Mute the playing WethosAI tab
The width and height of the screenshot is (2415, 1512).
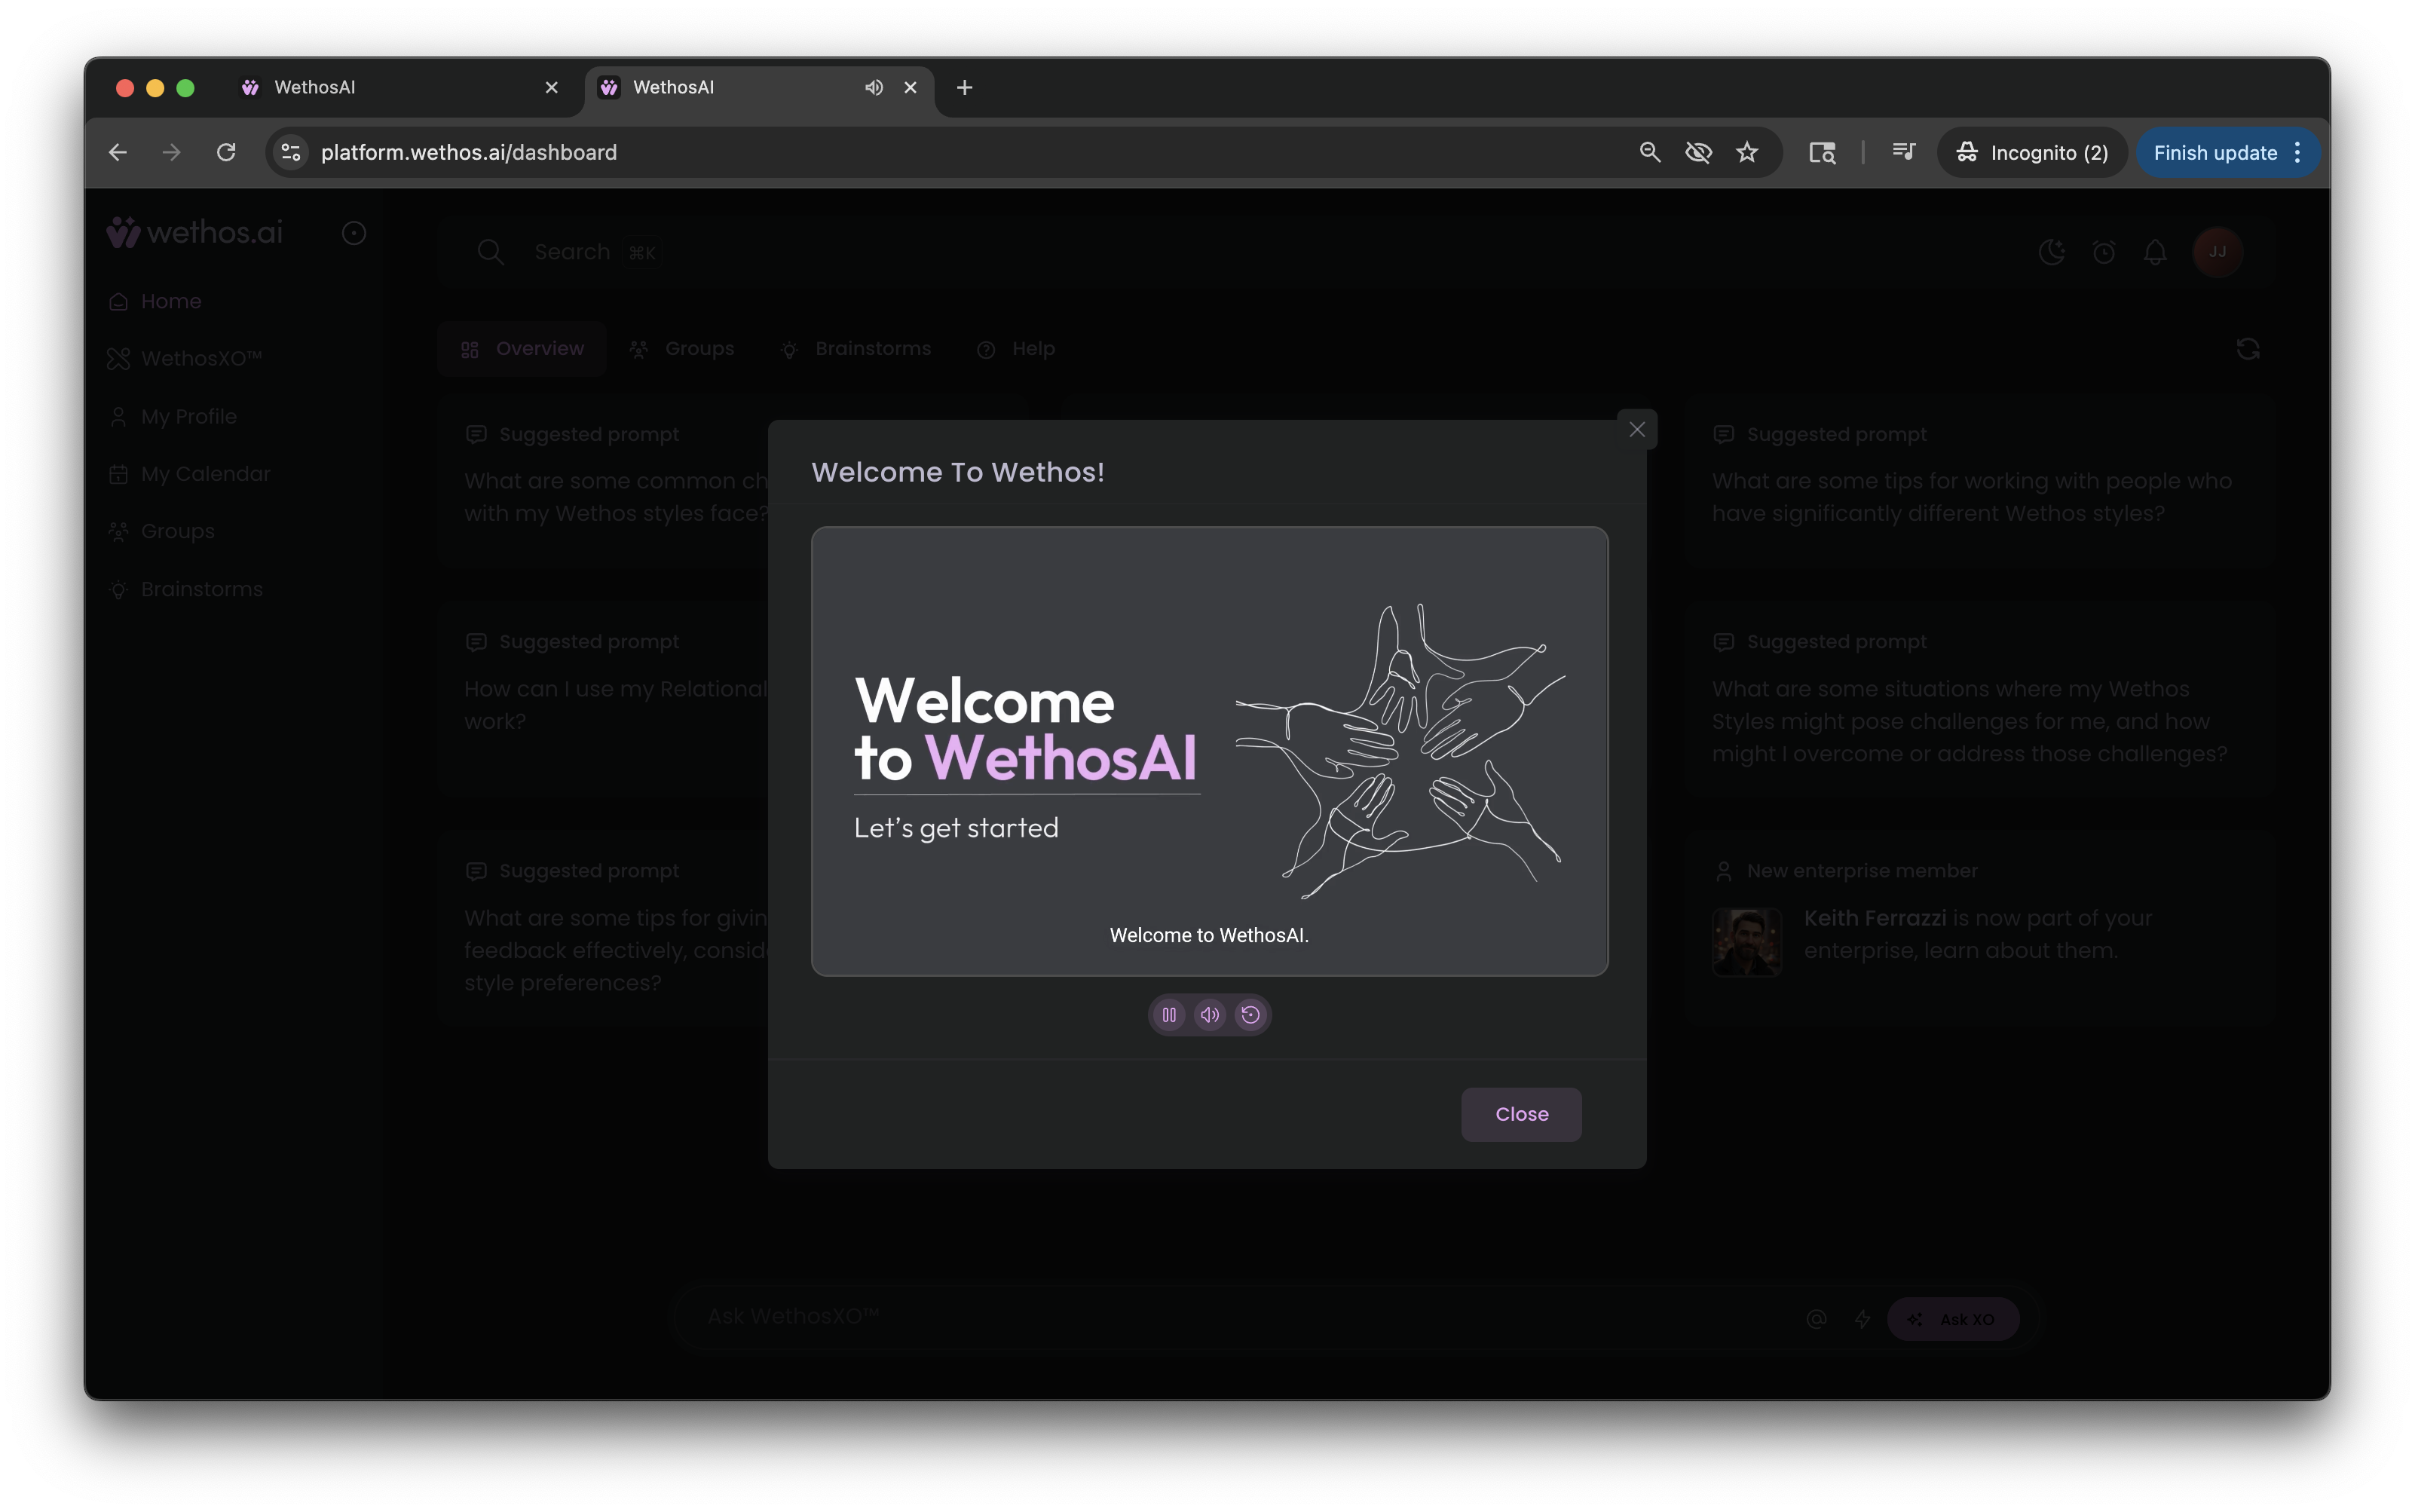[874, 87]
